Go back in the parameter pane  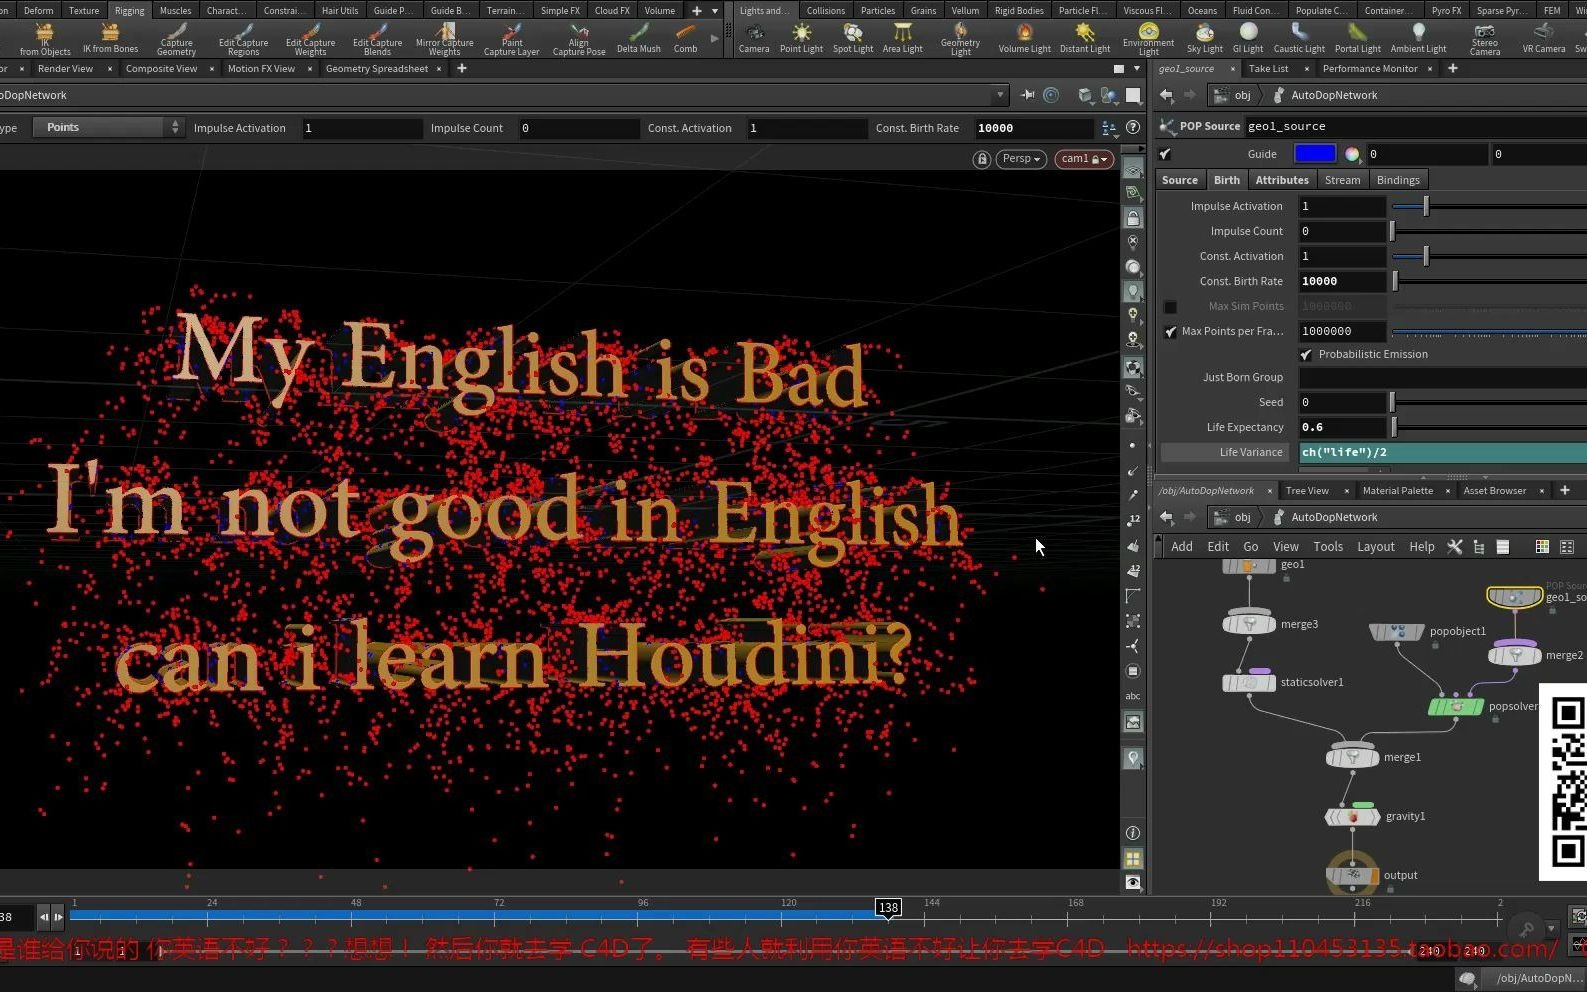click(1166, 95)
